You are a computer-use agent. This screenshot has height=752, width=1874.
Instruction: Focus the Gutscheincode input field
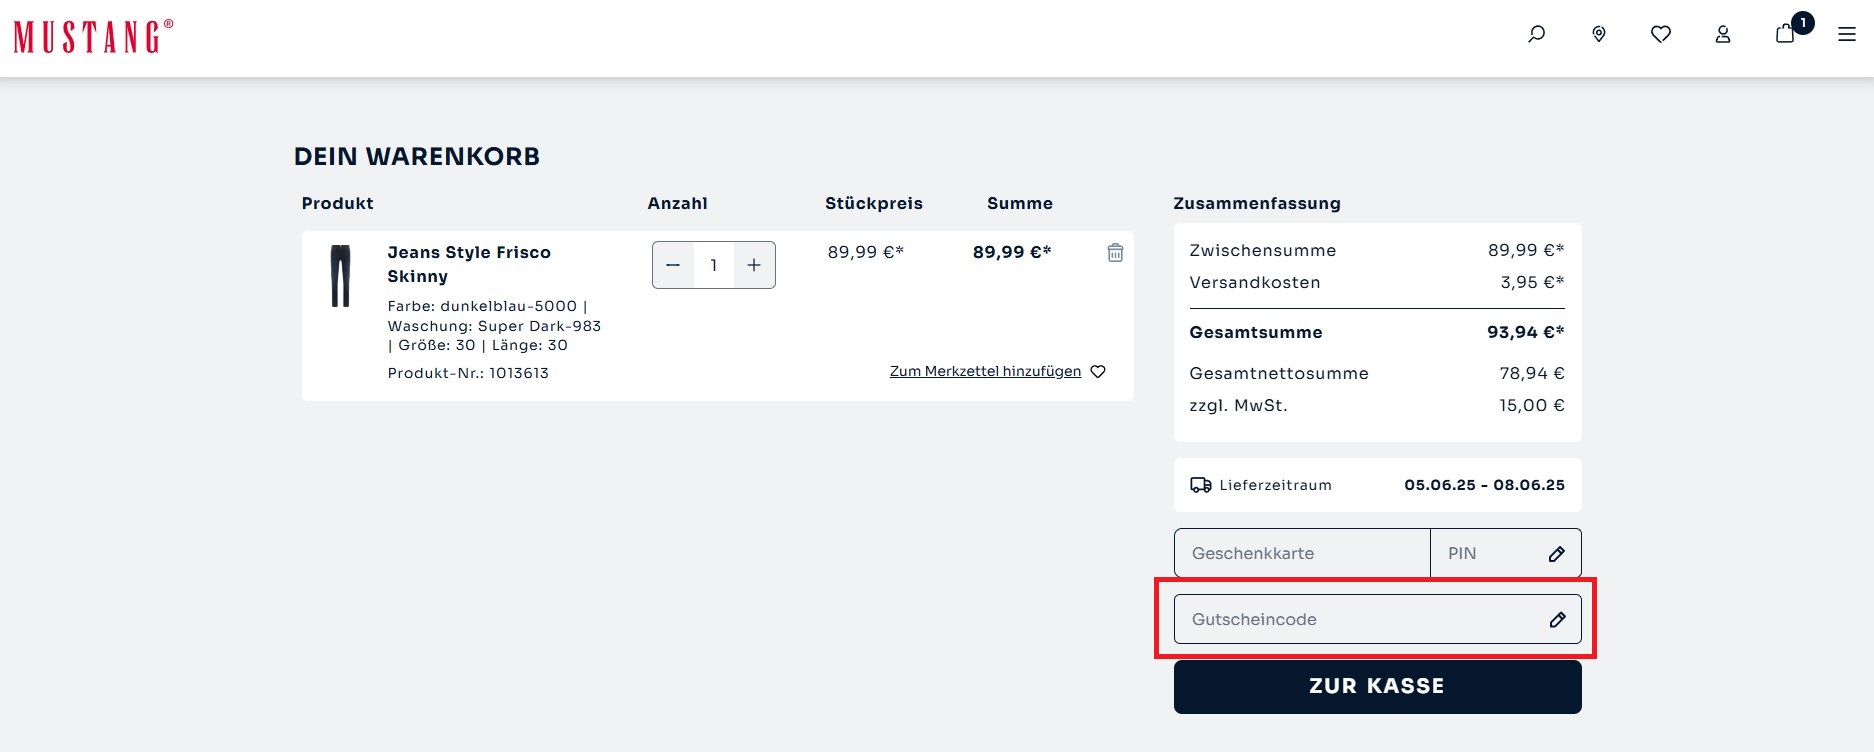click(1377, 619)
